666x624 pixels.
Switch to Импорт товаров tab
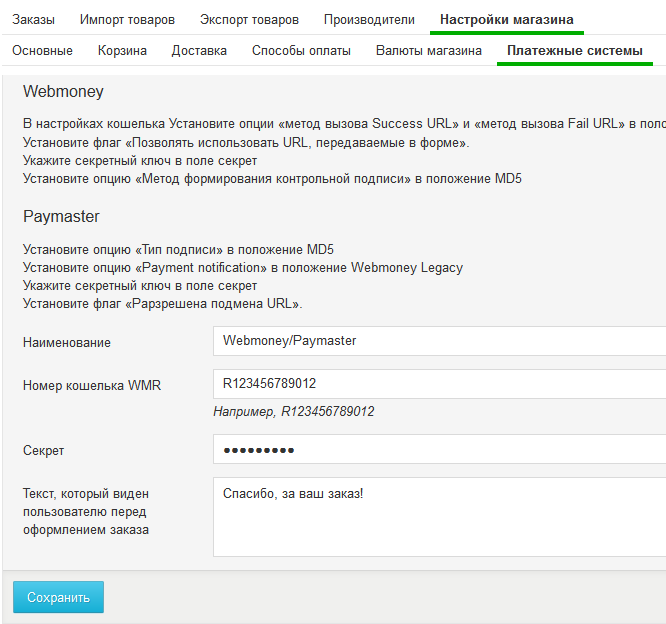(x=127, y=20)
